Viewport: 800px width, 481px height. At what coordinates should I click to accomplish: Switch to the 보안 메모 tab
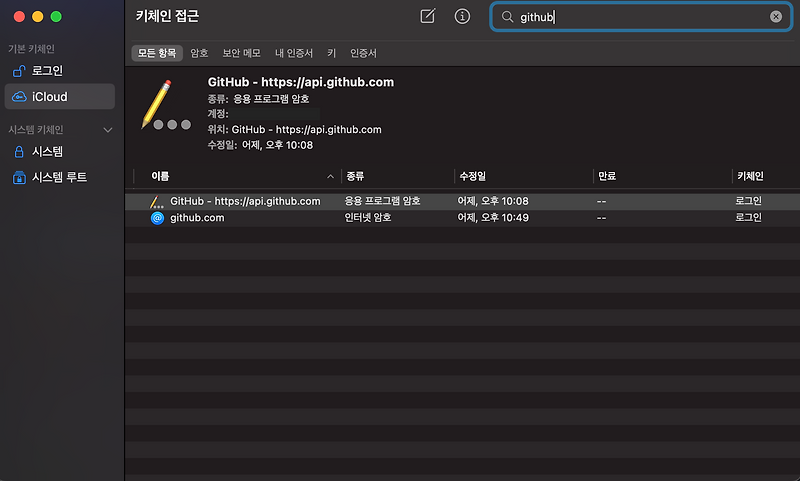coord(241,53)
